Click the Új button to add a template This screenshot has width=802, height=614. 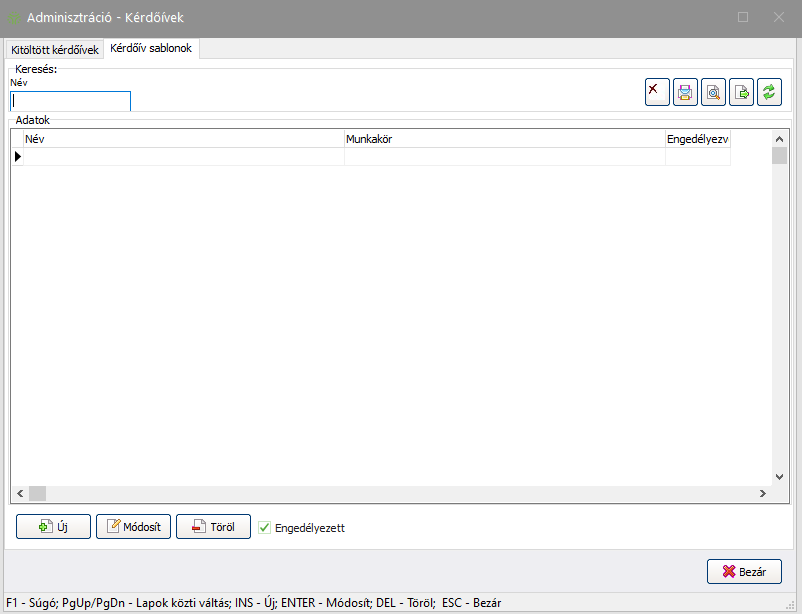[x=53, y=527]
